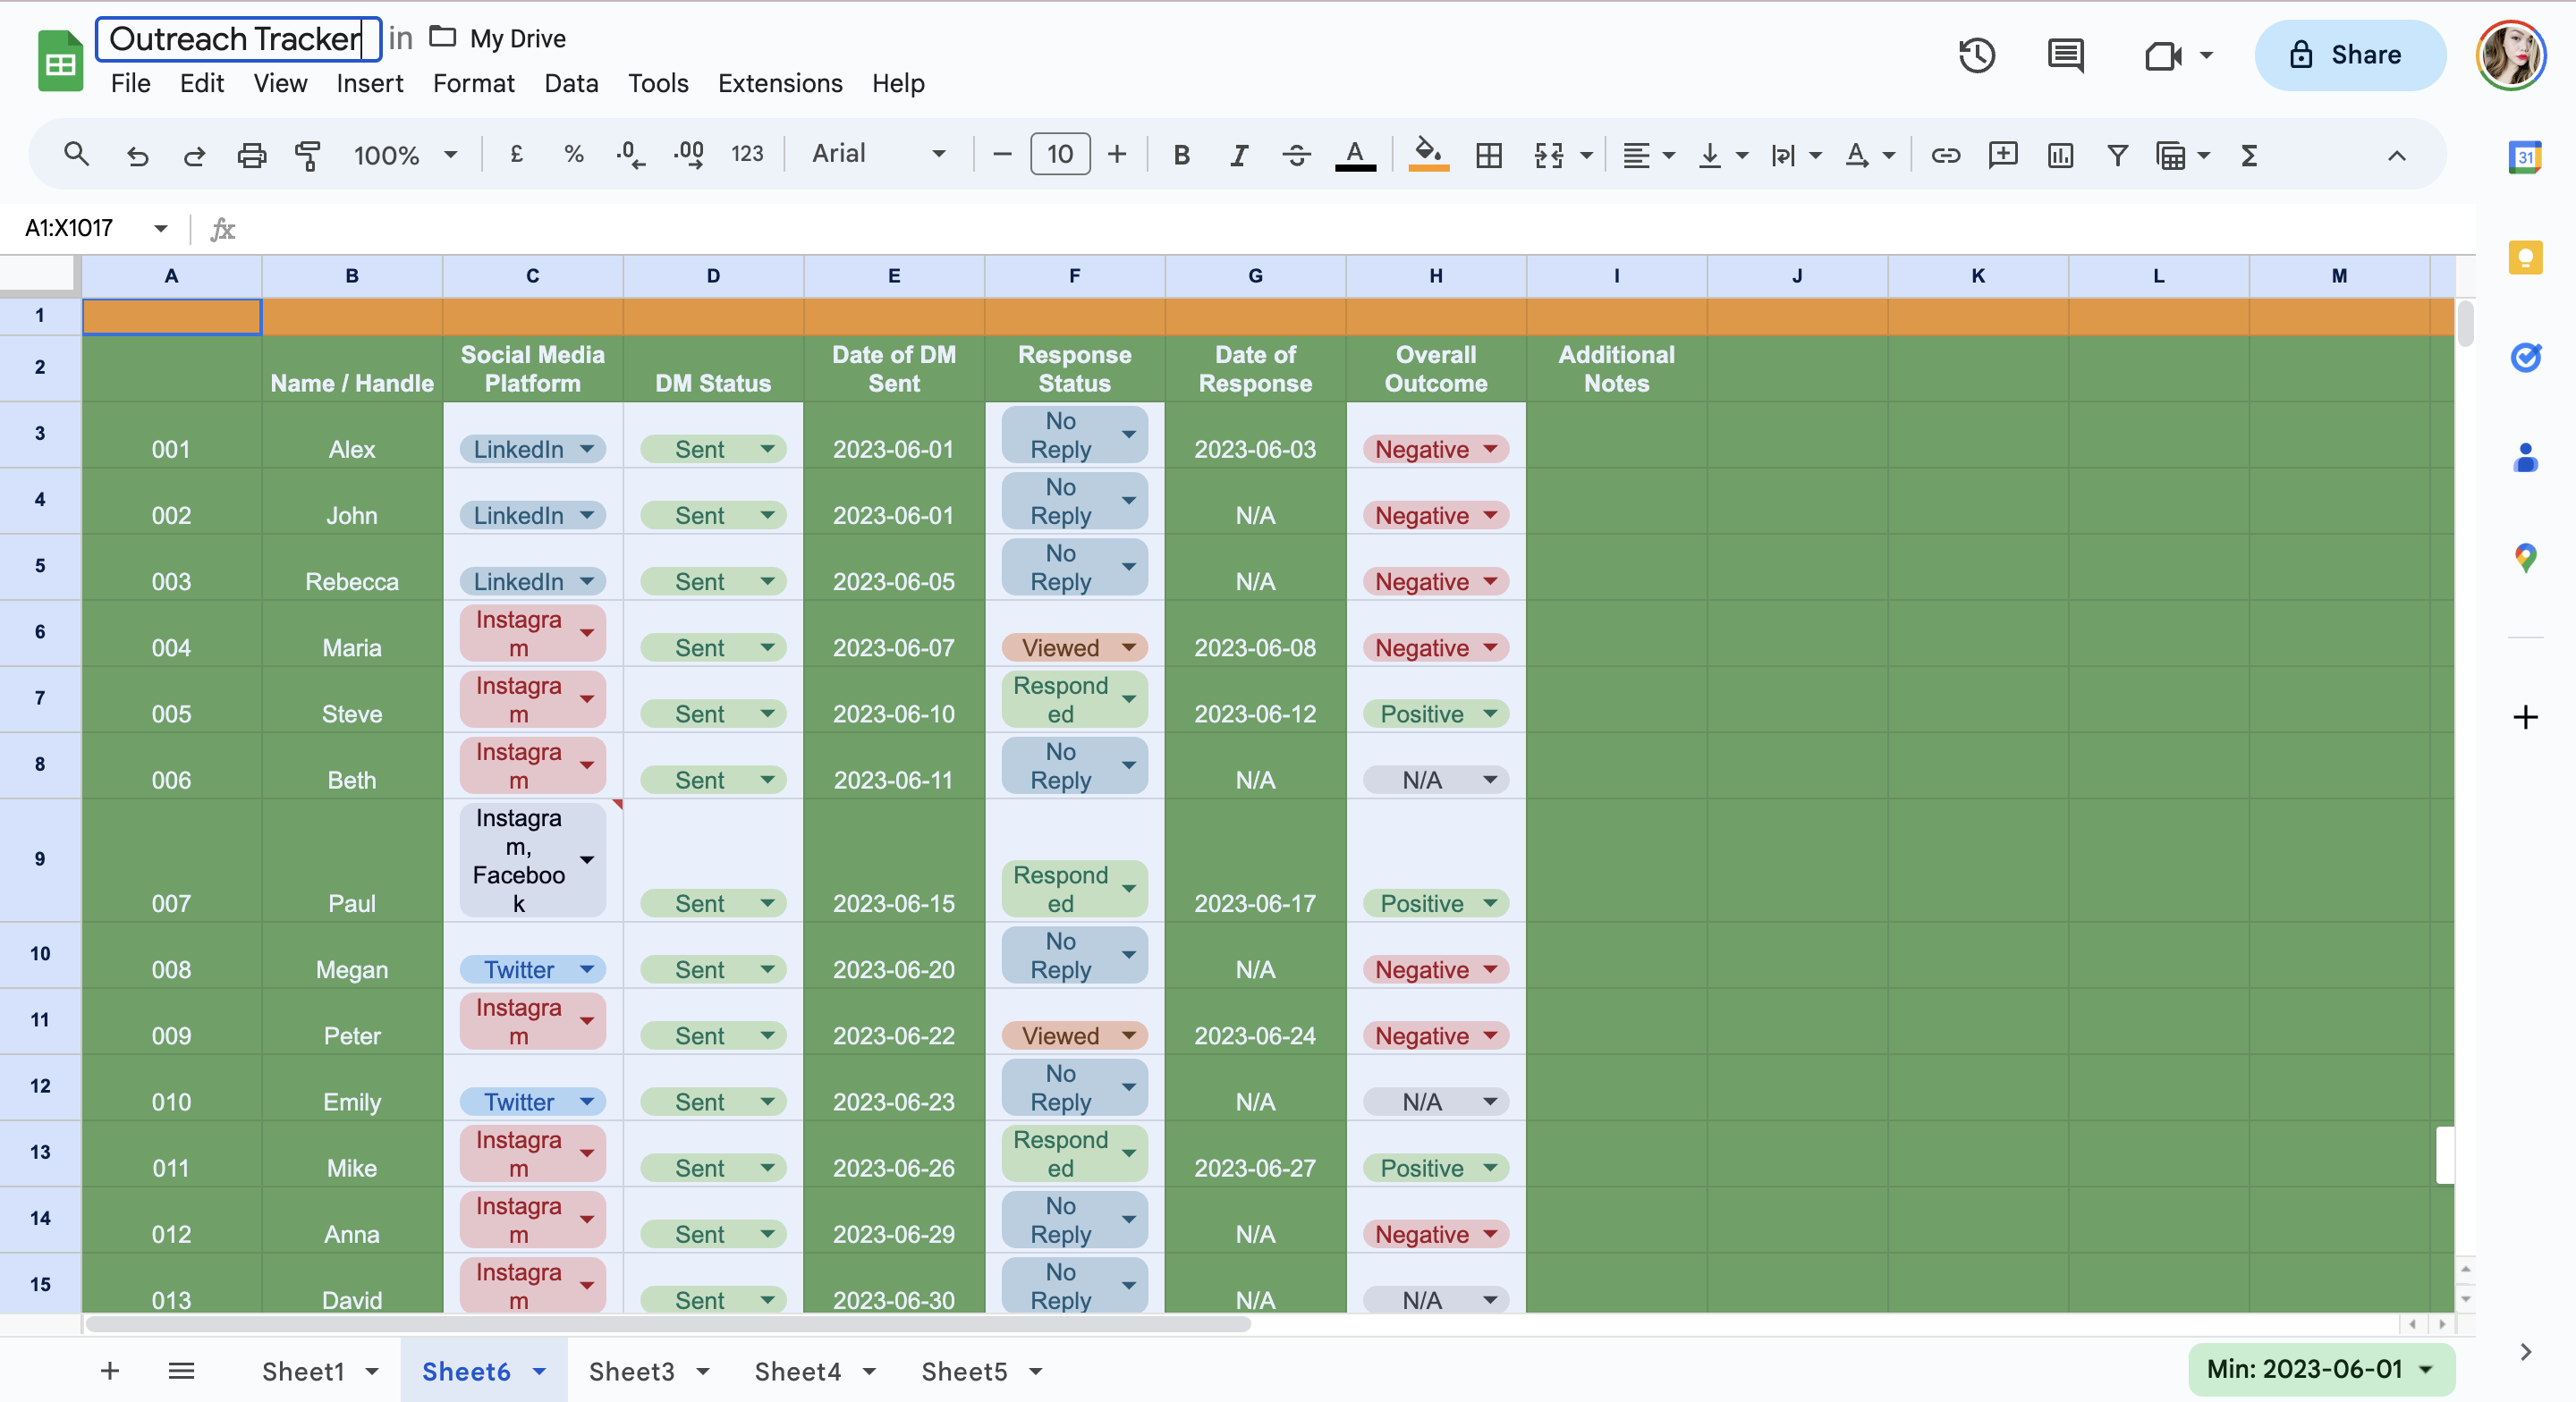Click the functions sigma icon
The width and height of the screenshot is (2576, 1402).
[x=2249, y=155]
